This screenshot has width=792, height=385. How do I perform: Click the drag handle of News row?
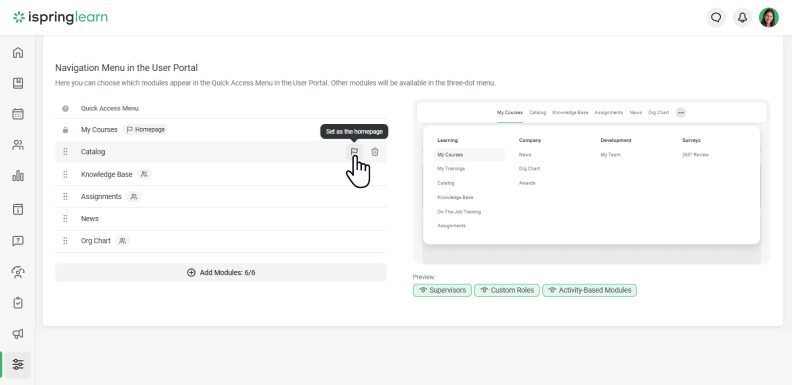(65, 219)
